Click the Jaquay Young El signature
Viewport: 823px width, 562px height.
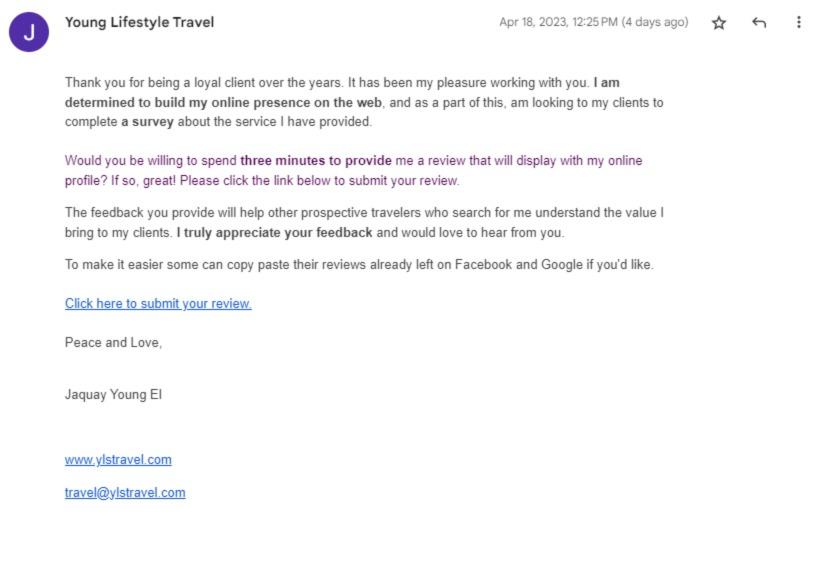coord(113,395)
